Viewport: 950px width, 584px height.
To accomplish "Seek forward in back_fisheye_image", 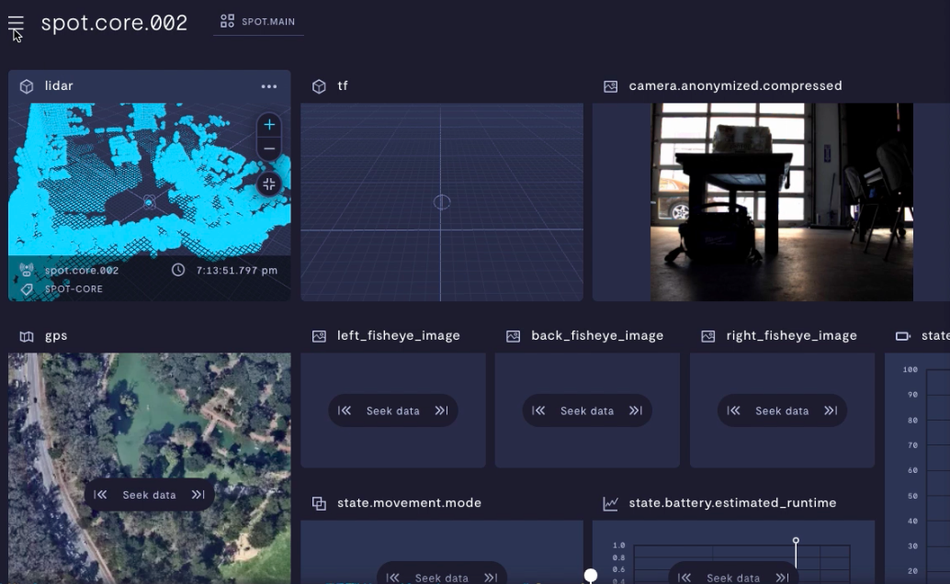I will pyautogui.click(x=636, y=411).
